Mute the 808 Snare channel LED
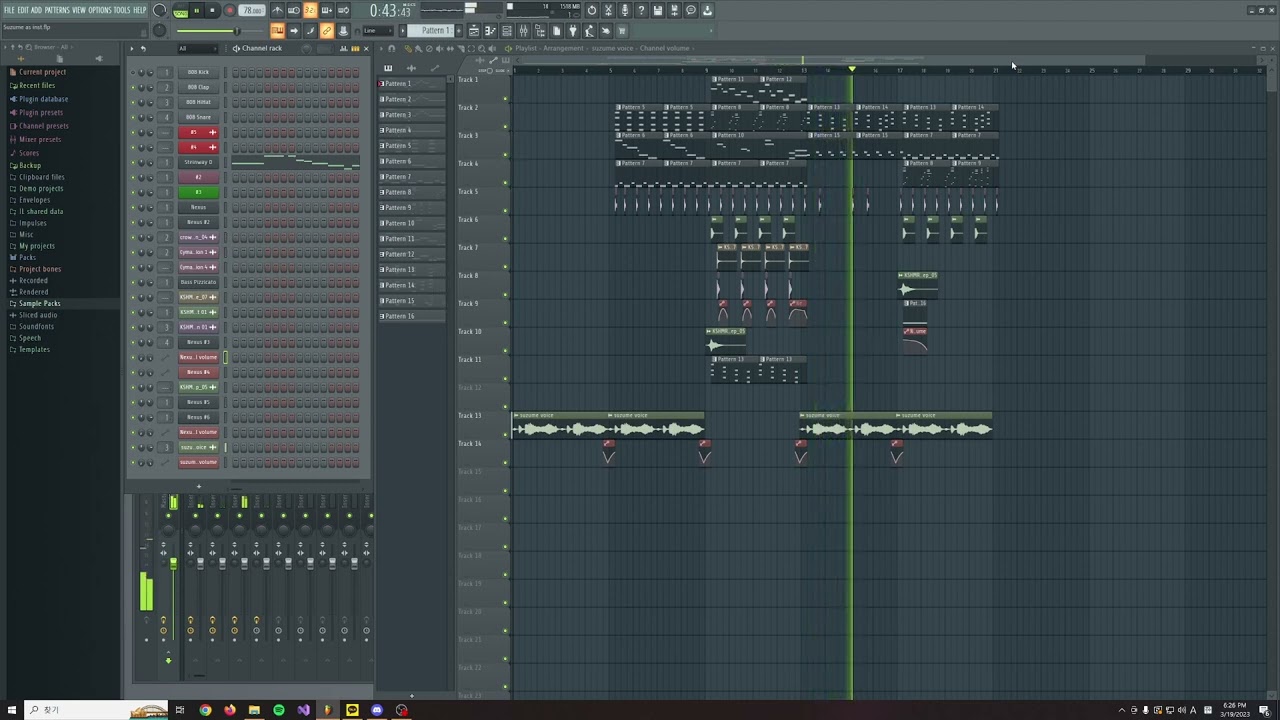Image resolution: width=1280 pixels, height=720 pixels. [x=133, y=117]
